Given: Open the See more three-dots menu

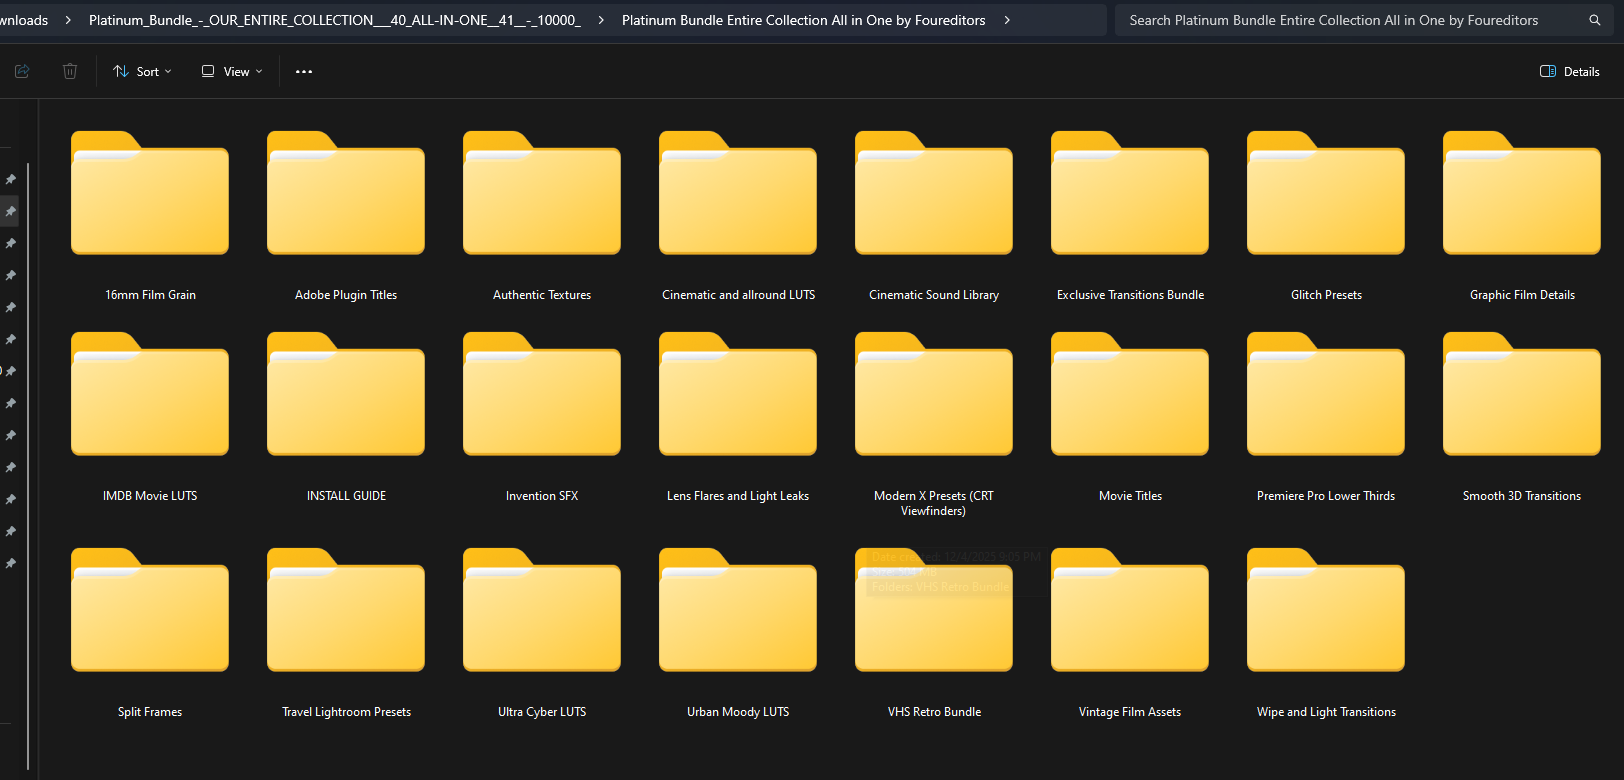Looking at the screenshot, I should [304, 72].
